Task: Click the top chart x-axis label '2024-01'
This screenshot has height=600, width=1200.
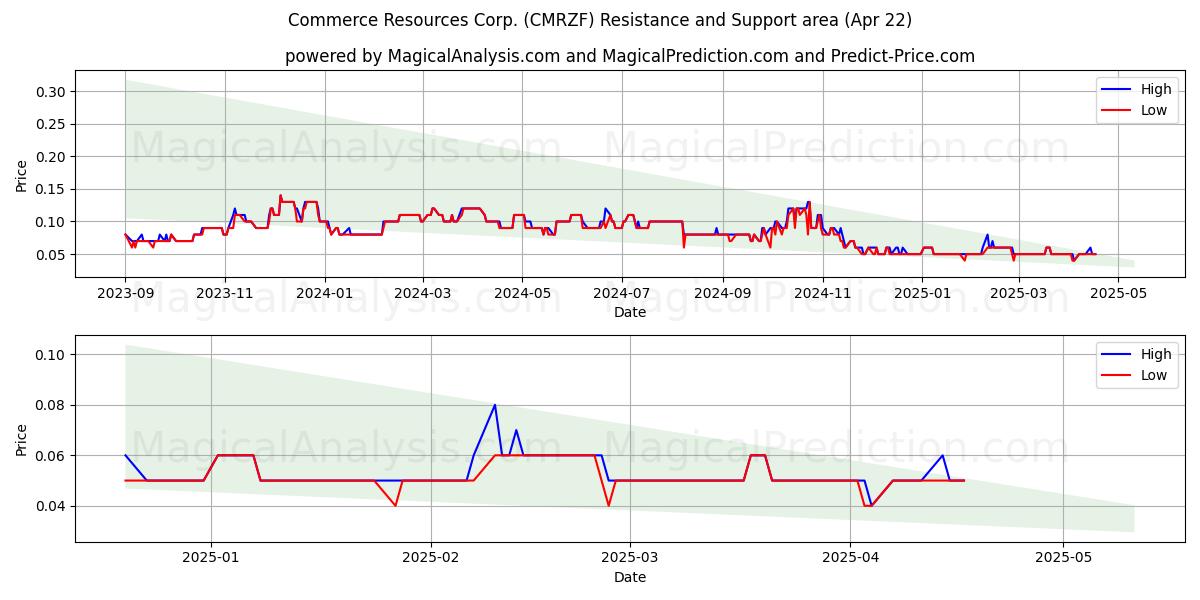Action: pyautogui.click(x=324, y=294)
